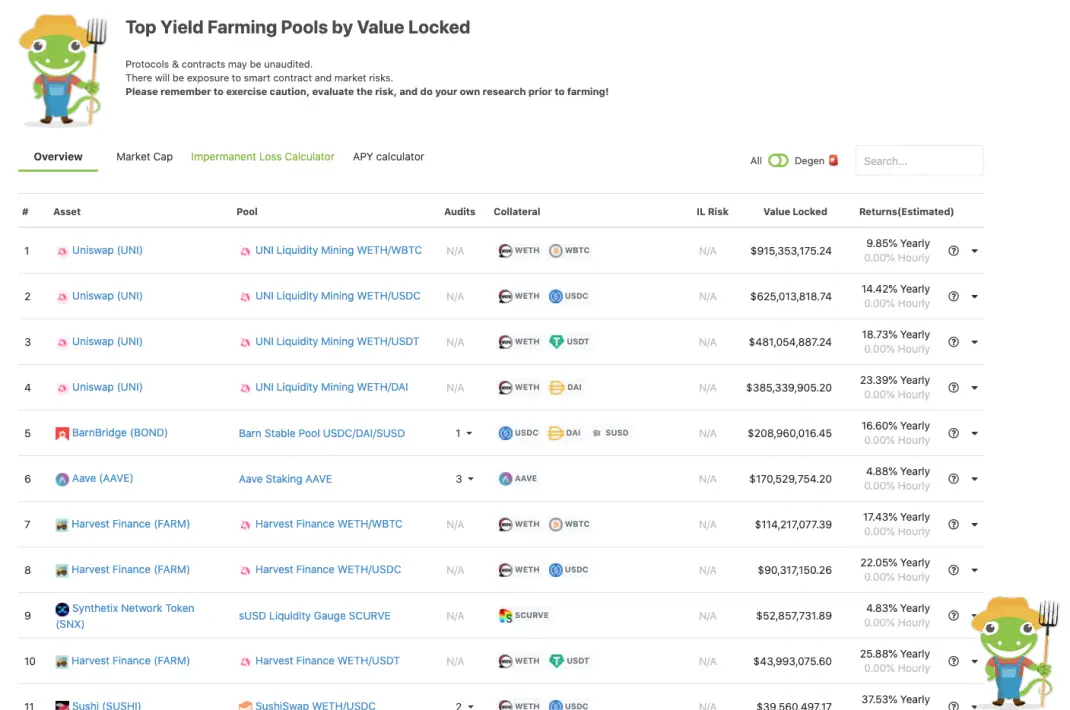
Task: Expand Harvest Finance WETH/WBTC row arrow
Action: point(974,525)
